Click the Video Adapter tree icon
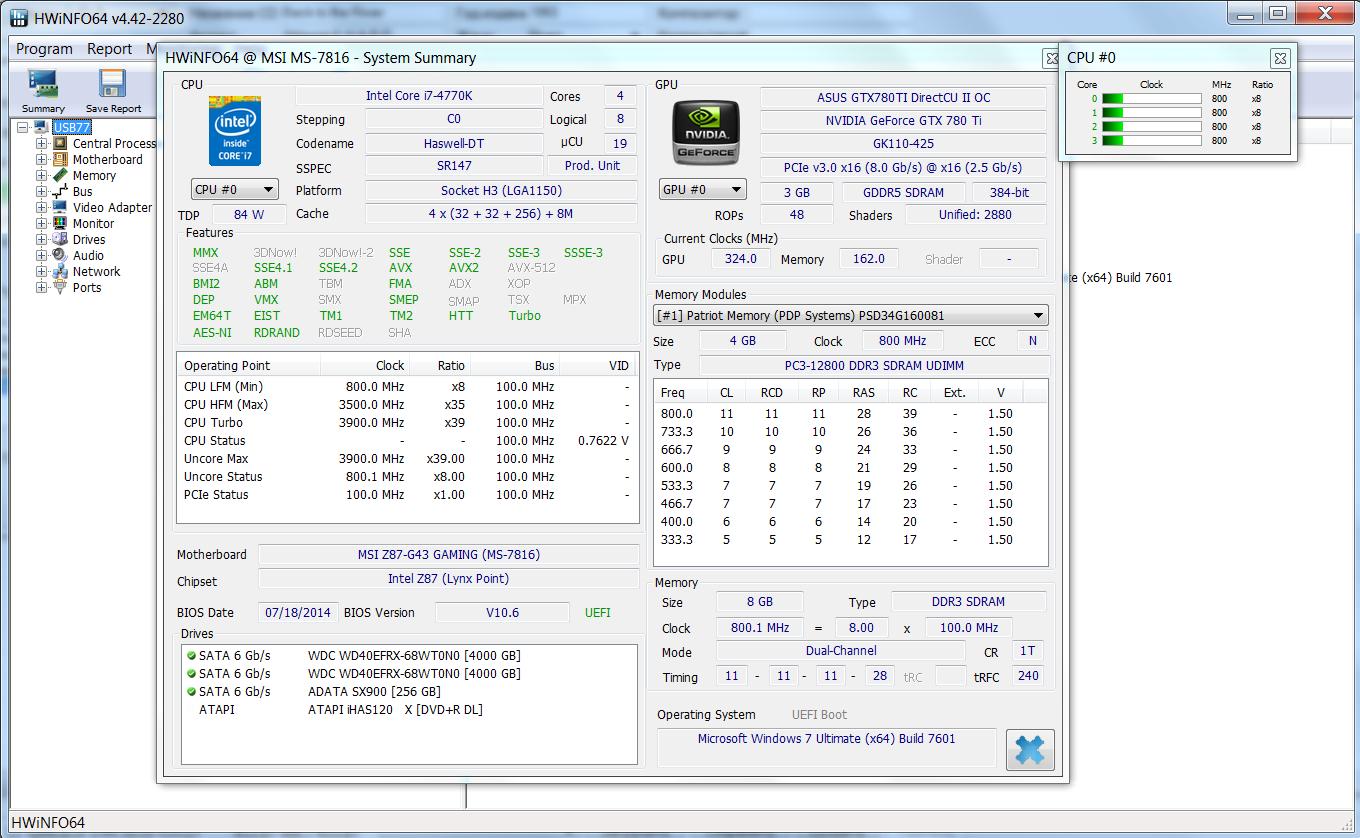Image resolution: width=1360 pixels, height=838 pixels. [x=60, y=207]
